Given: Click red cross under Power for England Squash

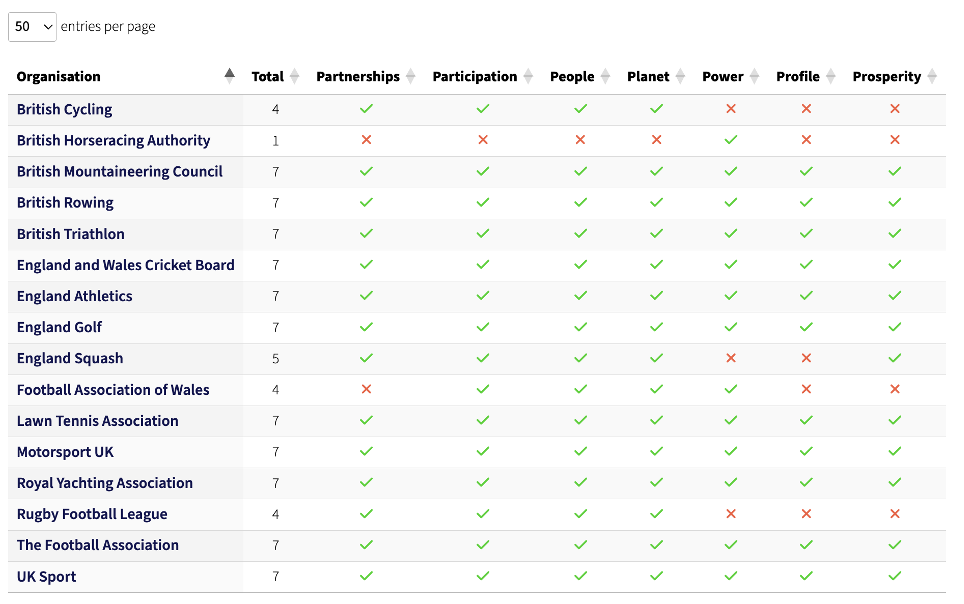Looking at the screenshot, I should tap(731, 358).
